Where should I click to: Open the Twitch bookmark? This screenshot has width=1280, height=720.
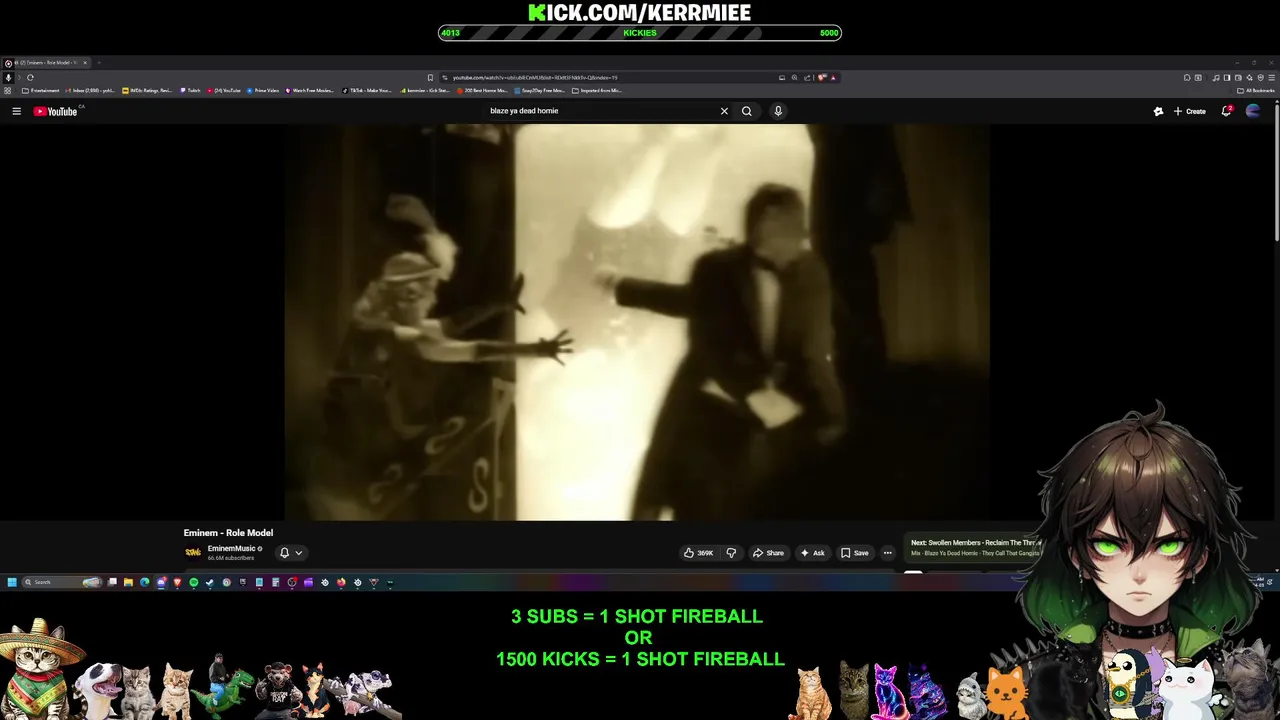coord(190,90)
